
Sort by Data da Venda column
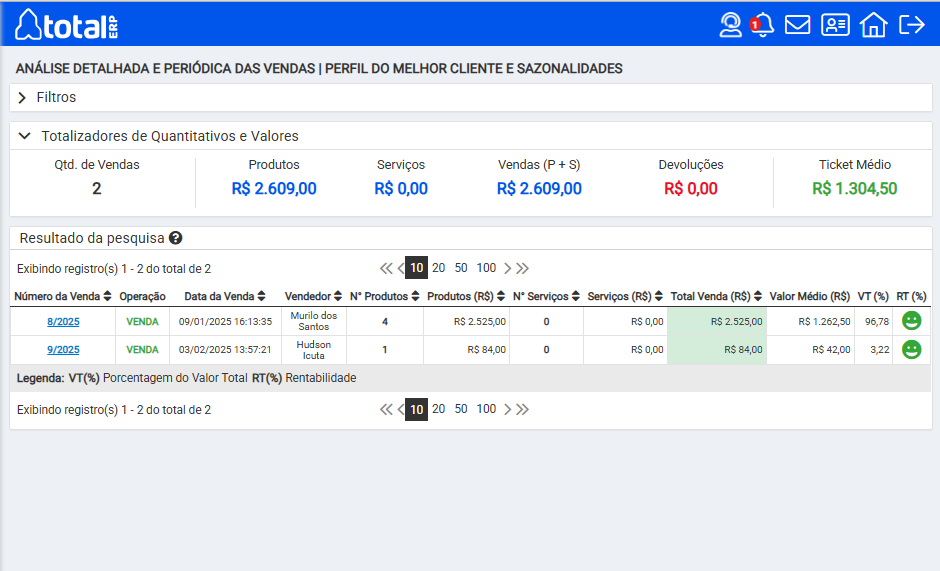(x=225, y=296)
